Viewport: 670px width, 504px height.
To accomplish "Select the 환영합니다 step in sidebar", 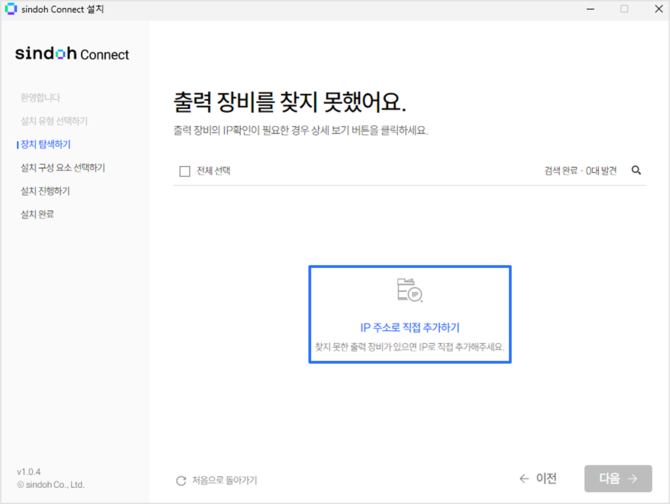I will (x=41, y=98).
